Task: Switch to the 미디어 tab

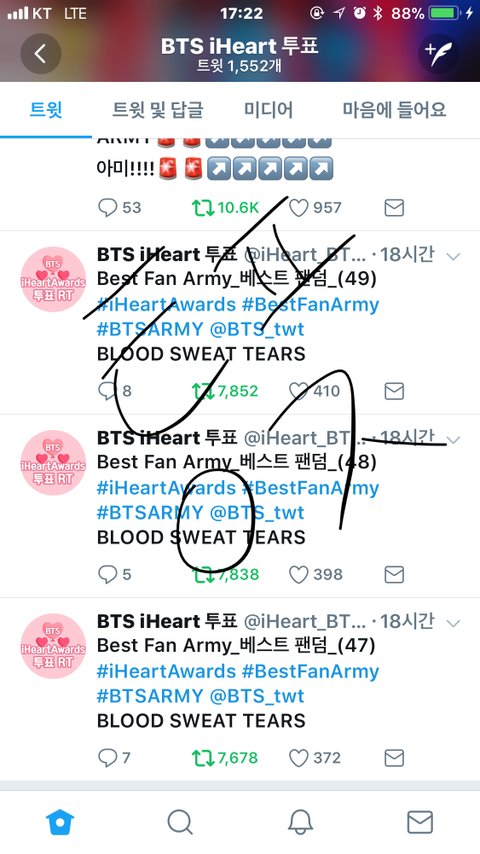Action: pyautogui.click(x=268, y=110)
